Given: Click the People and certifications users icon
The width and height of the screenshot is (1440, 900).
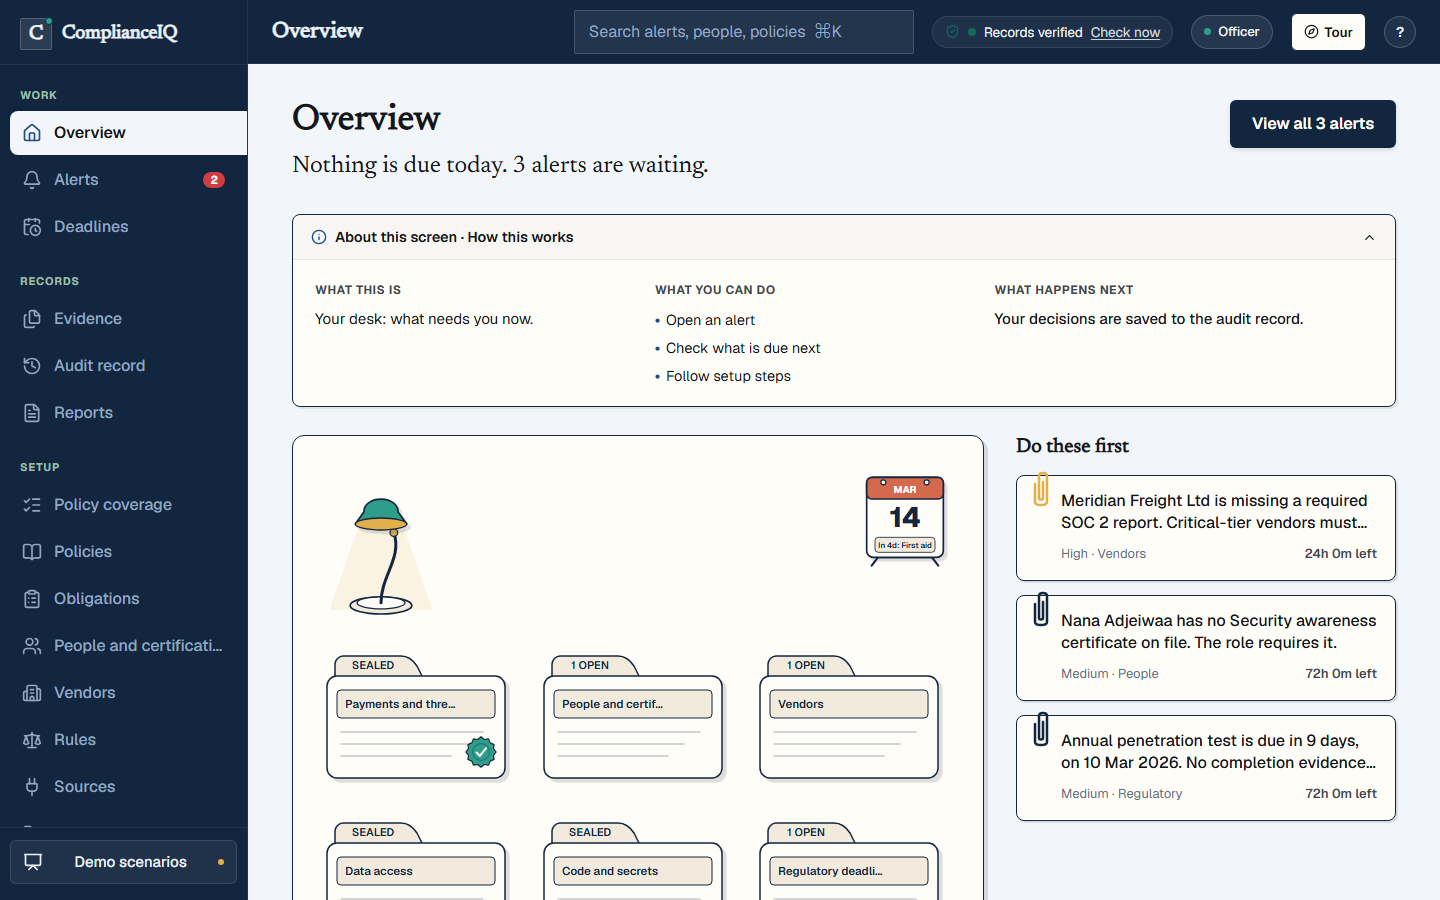Looking at the screenshot, I should click(x=32, y=646).
